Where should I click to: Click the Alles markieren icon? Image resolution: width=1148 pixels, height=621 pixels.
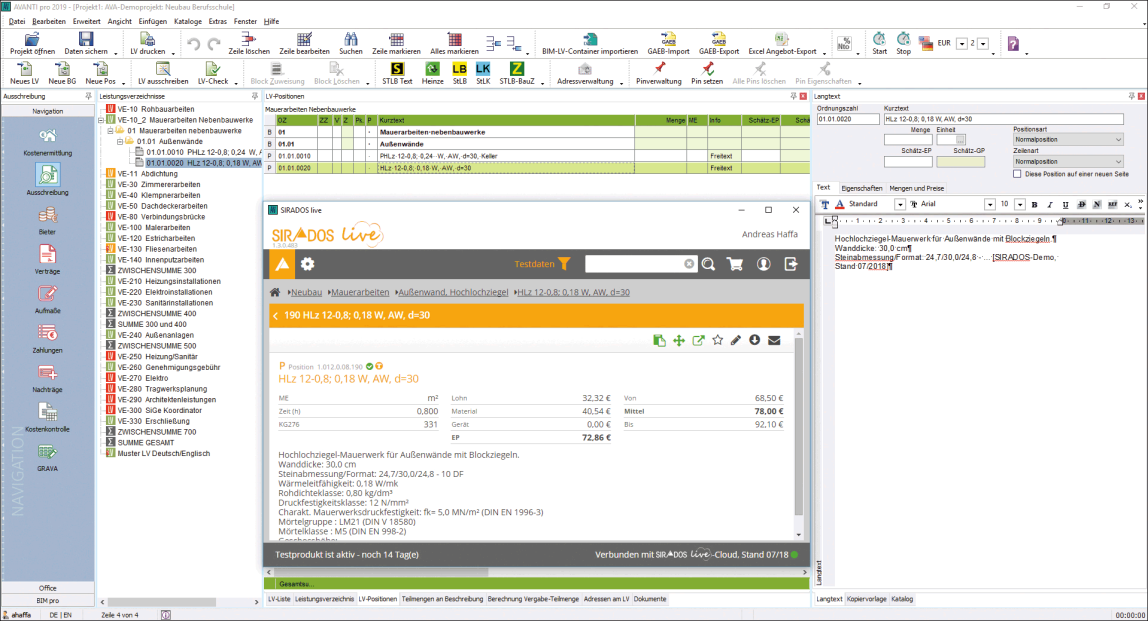[x=455, y=40]
